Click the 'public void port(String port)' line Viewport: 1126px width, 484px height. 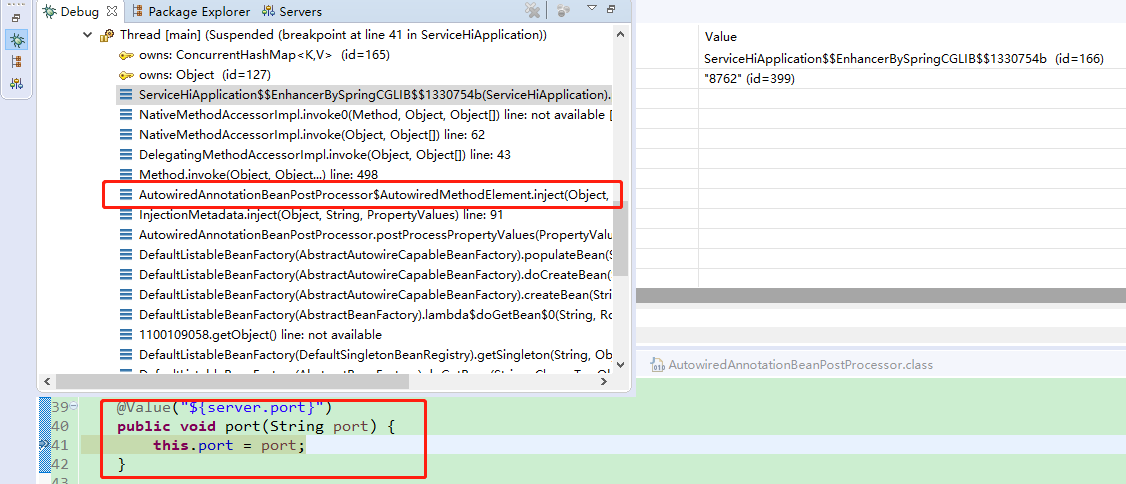[x=256, y=427]
